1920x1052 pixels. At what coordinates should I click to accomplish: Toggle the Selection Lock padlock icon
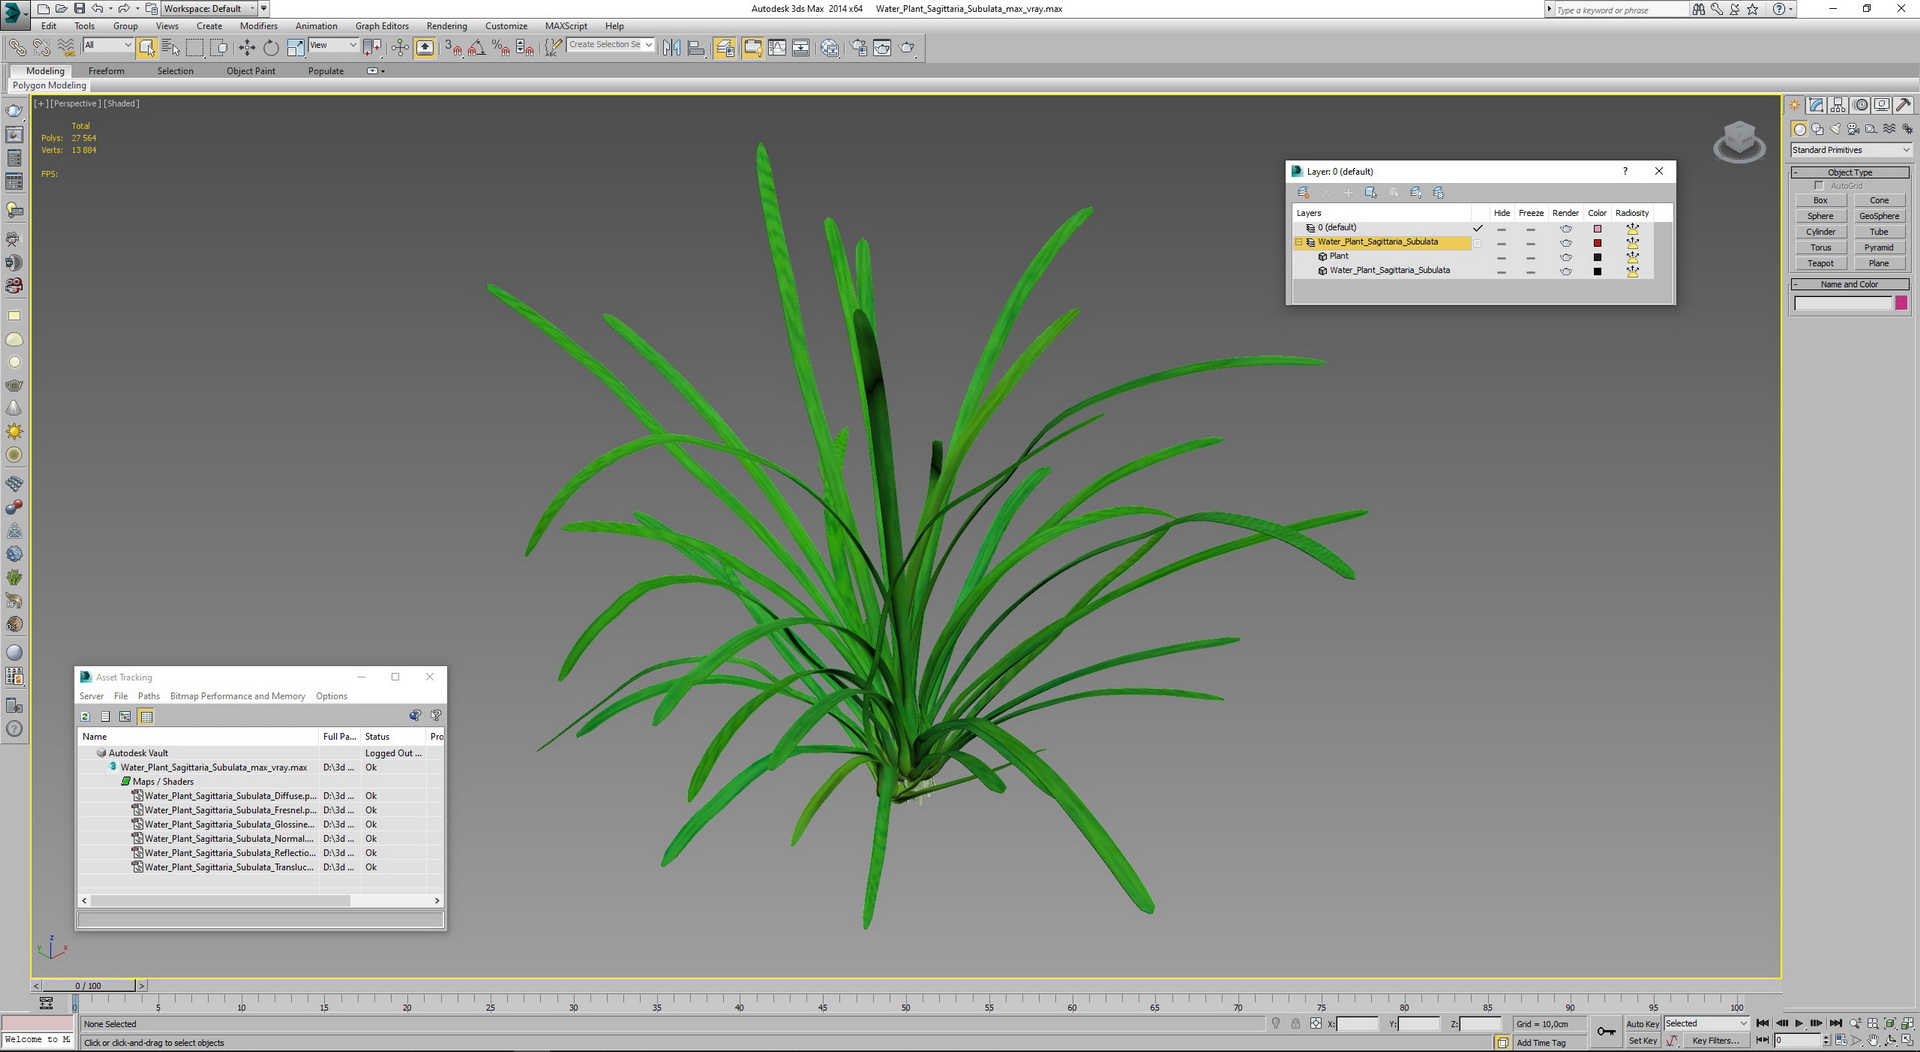(x=1295, y=1024)
